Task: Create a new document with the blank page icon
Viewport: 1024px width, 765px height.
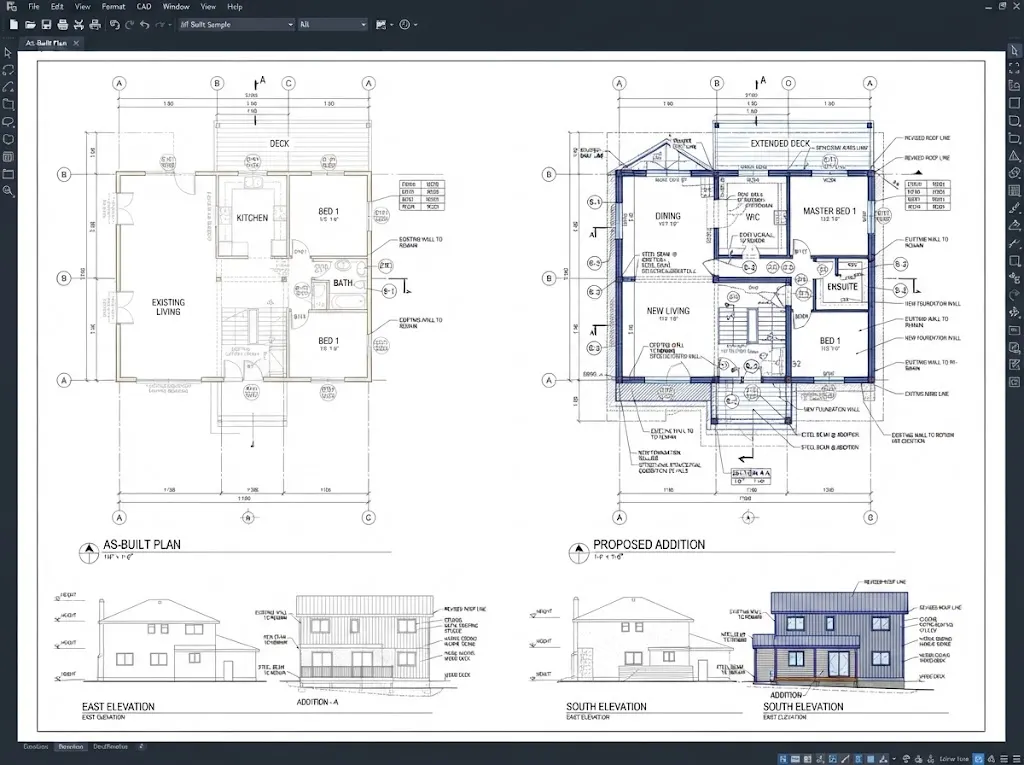Action: pos(14,25)
